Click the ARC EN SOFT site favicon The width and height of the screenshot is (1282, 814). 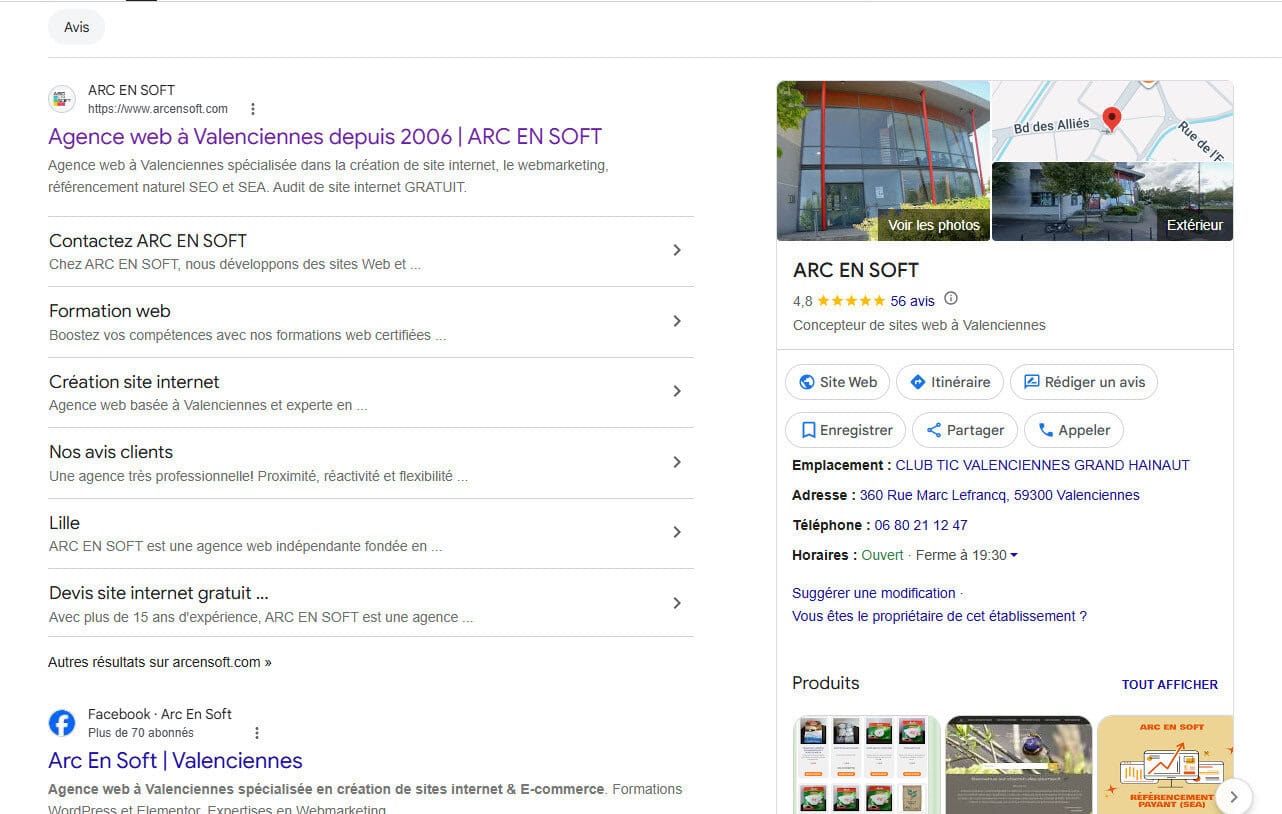click(62, 99)
